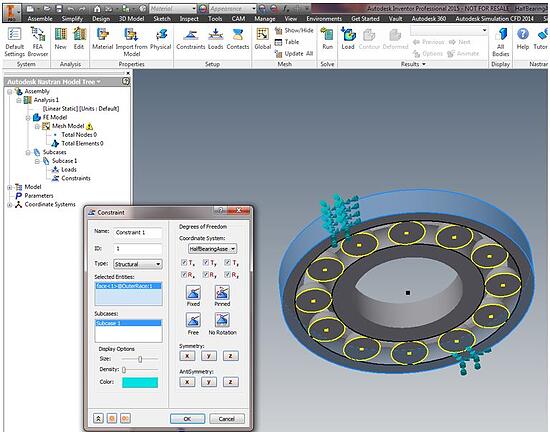Screen dimensions: 550x432
Task: Toggle the Tz translation checkbox
Action: (x=228, y=262)
